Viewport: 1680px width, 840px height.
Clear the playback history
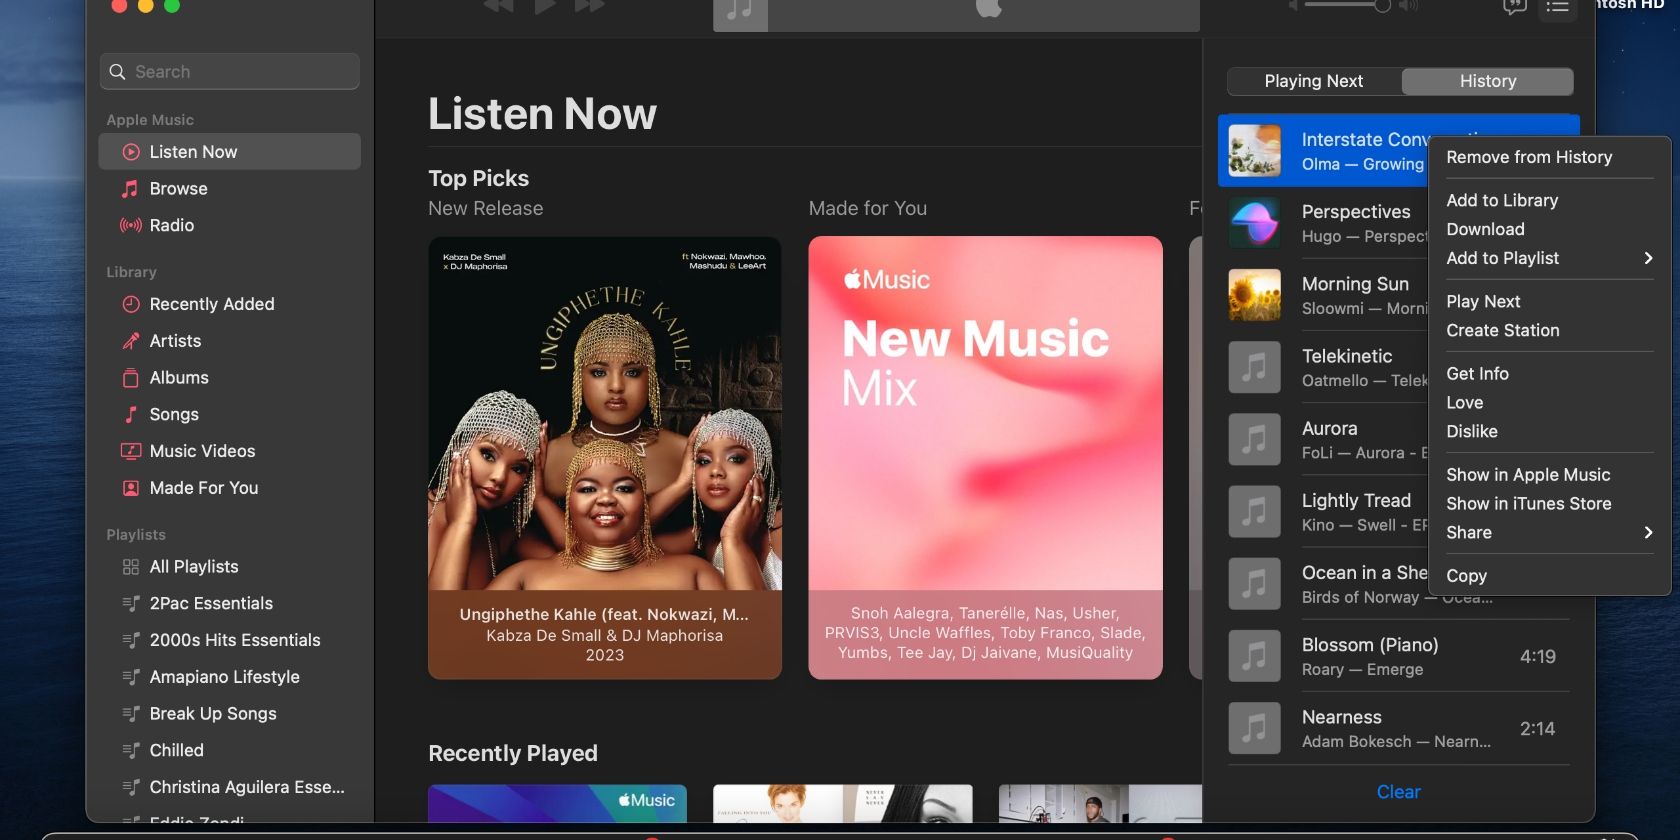tap(1398, 792)
